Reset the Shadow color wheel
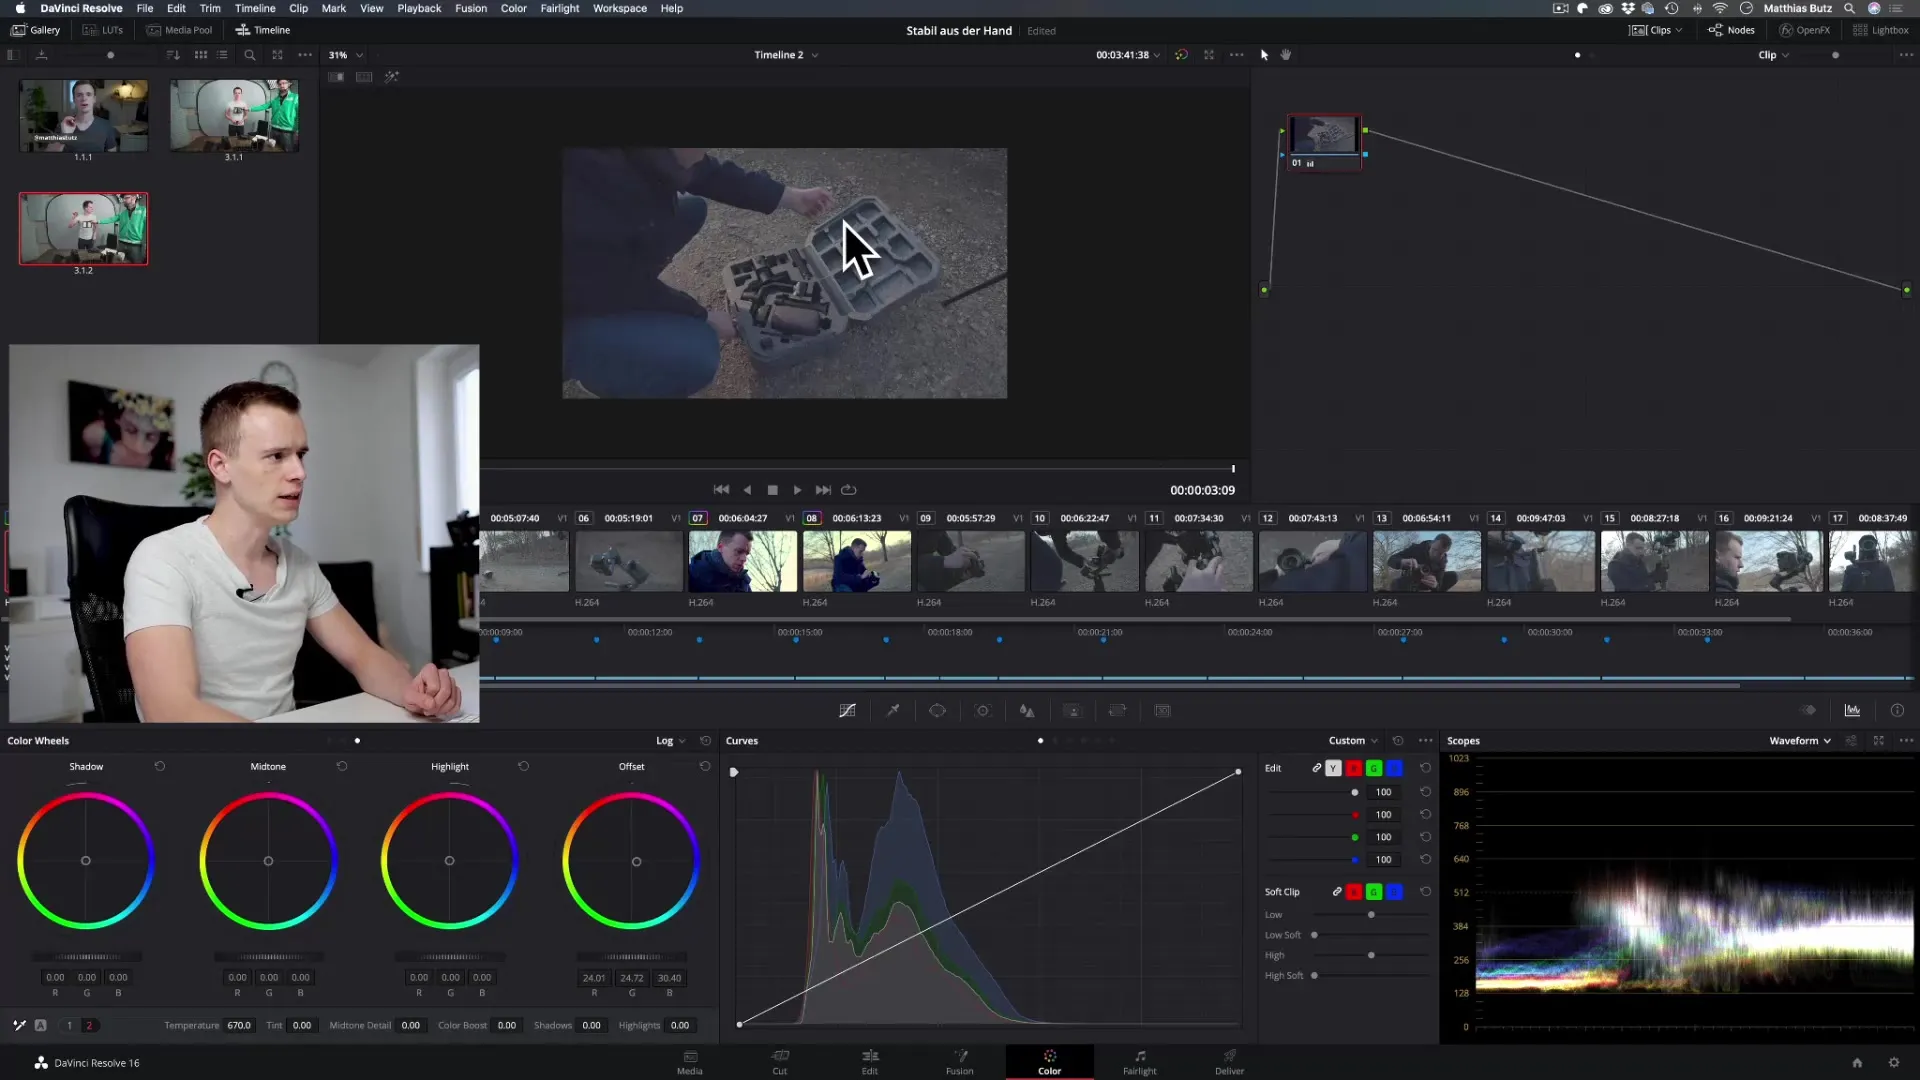This screenshot has width=1920, height=1080. pyautogui.click(x=160, y=767)
